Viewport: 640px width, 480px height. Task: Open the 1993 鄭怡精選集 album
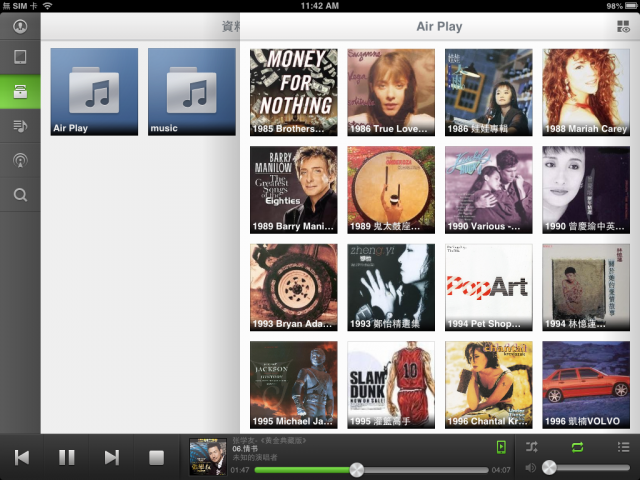(391, 287)
